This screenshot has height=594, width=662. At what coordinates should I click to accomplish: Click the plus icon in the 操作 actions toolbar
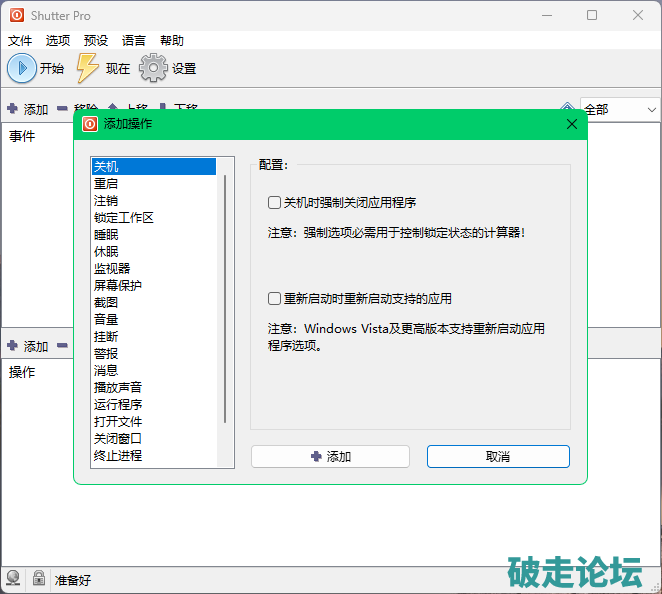point(12,346)
